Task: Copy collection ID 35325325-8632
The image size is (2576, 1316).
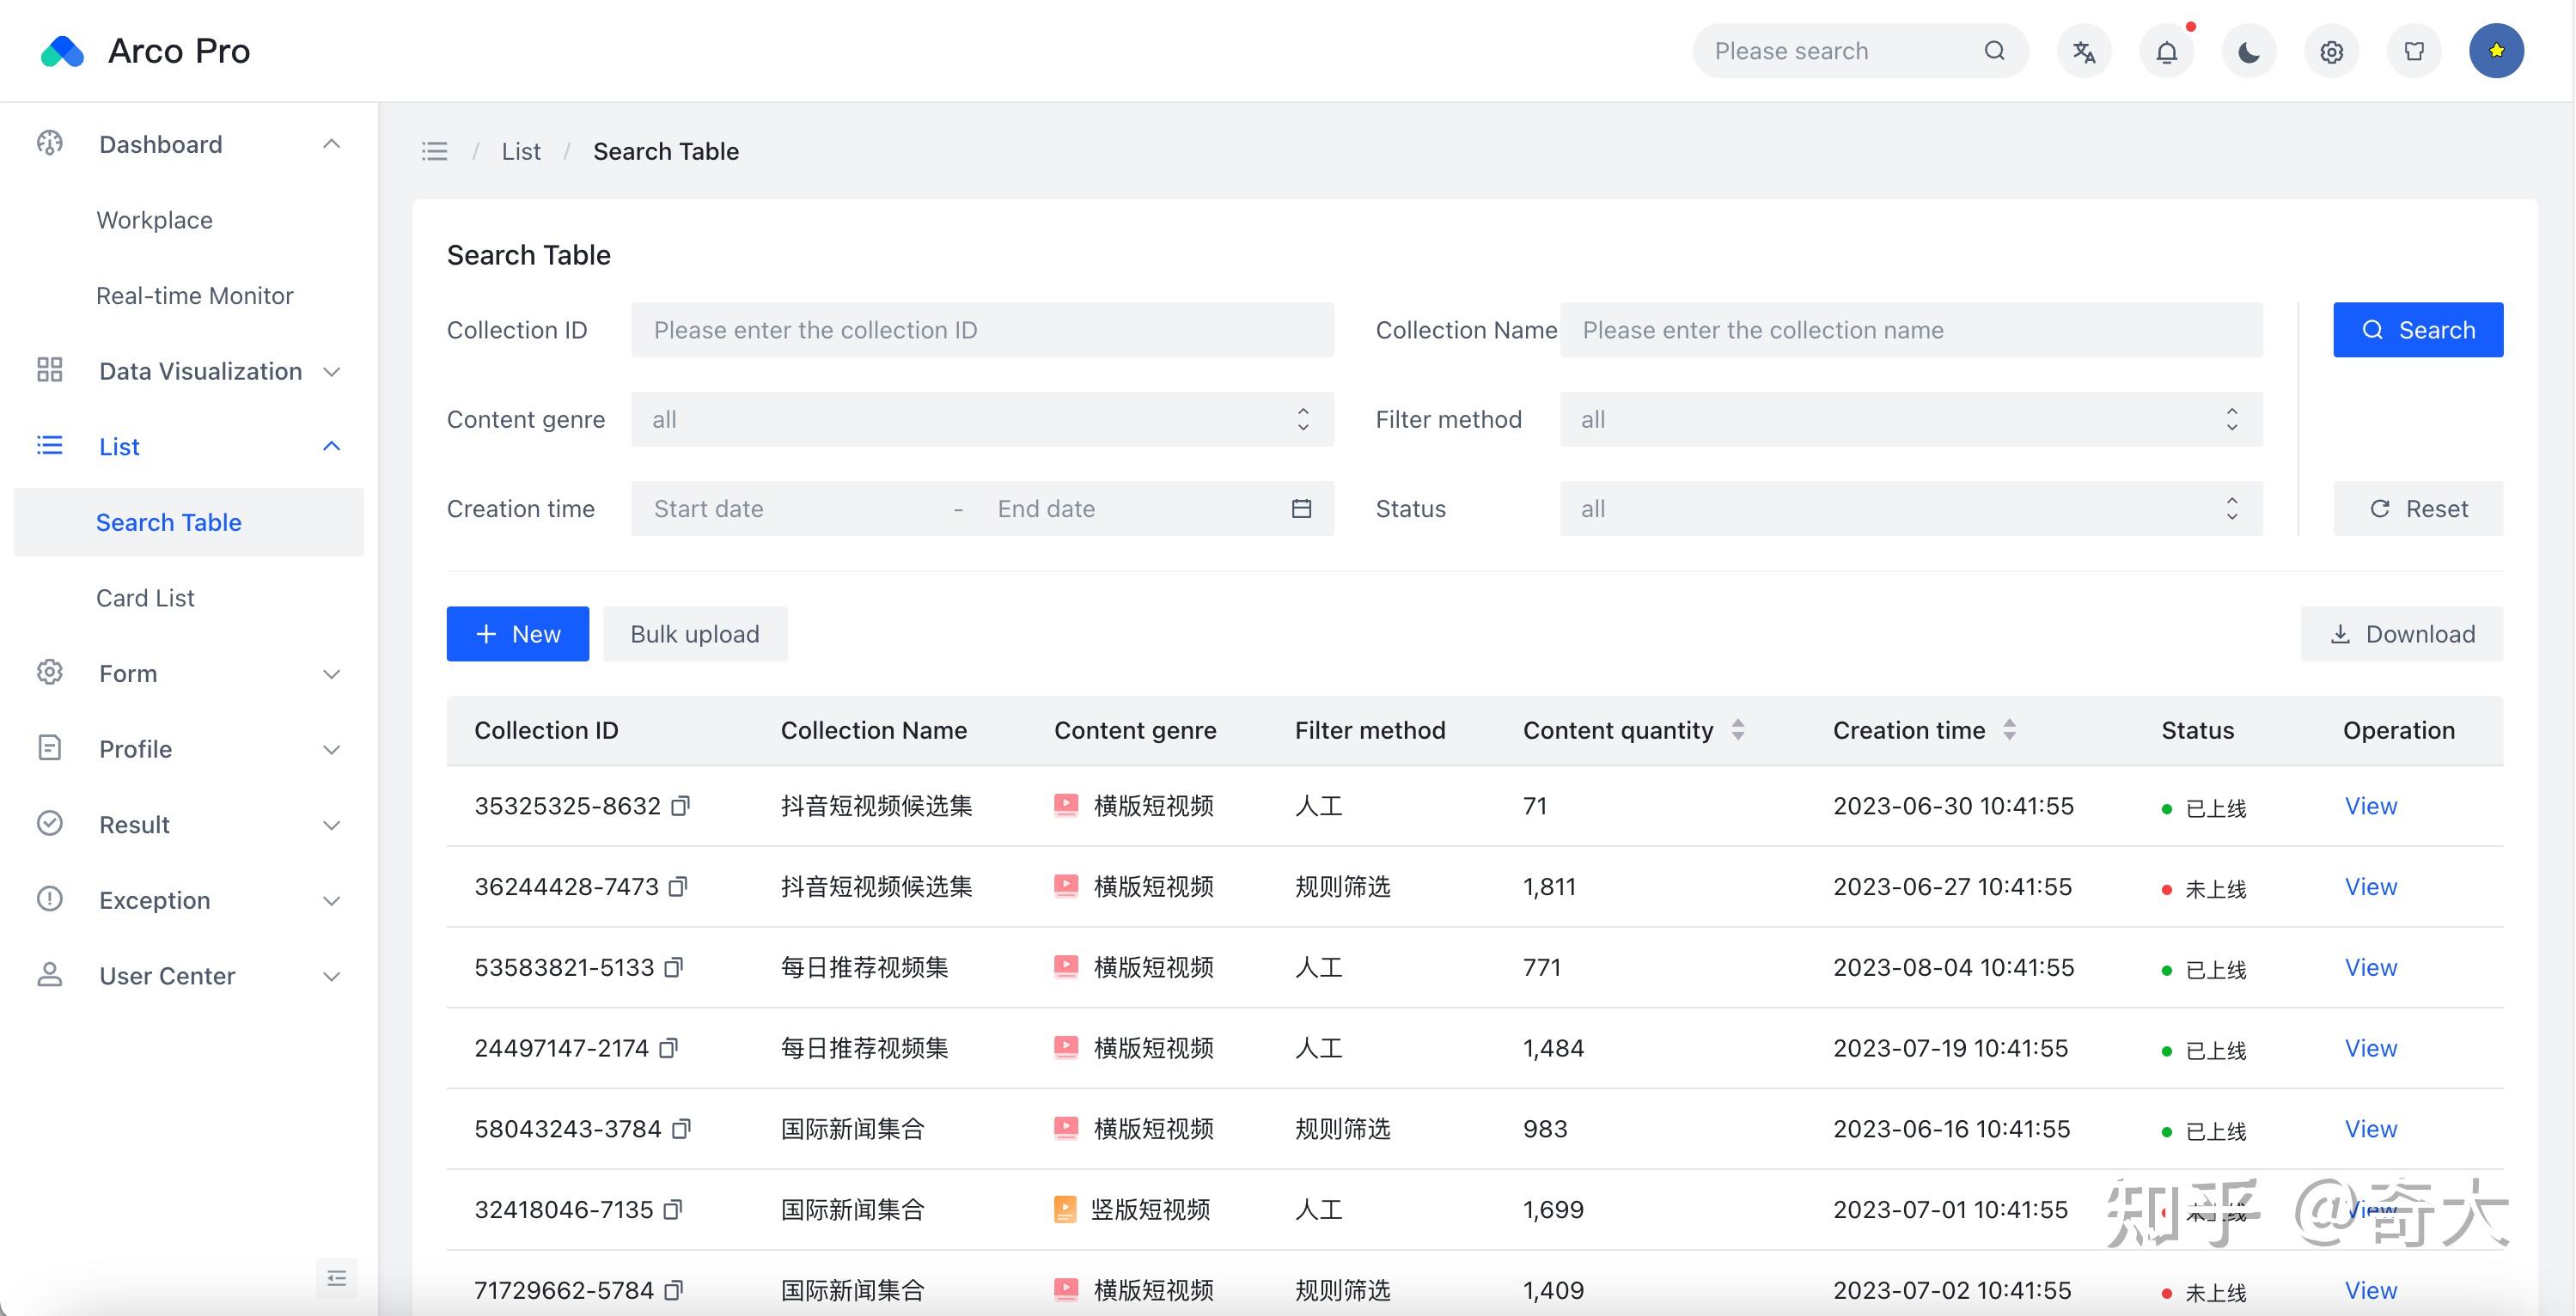Action: [681, 806]
